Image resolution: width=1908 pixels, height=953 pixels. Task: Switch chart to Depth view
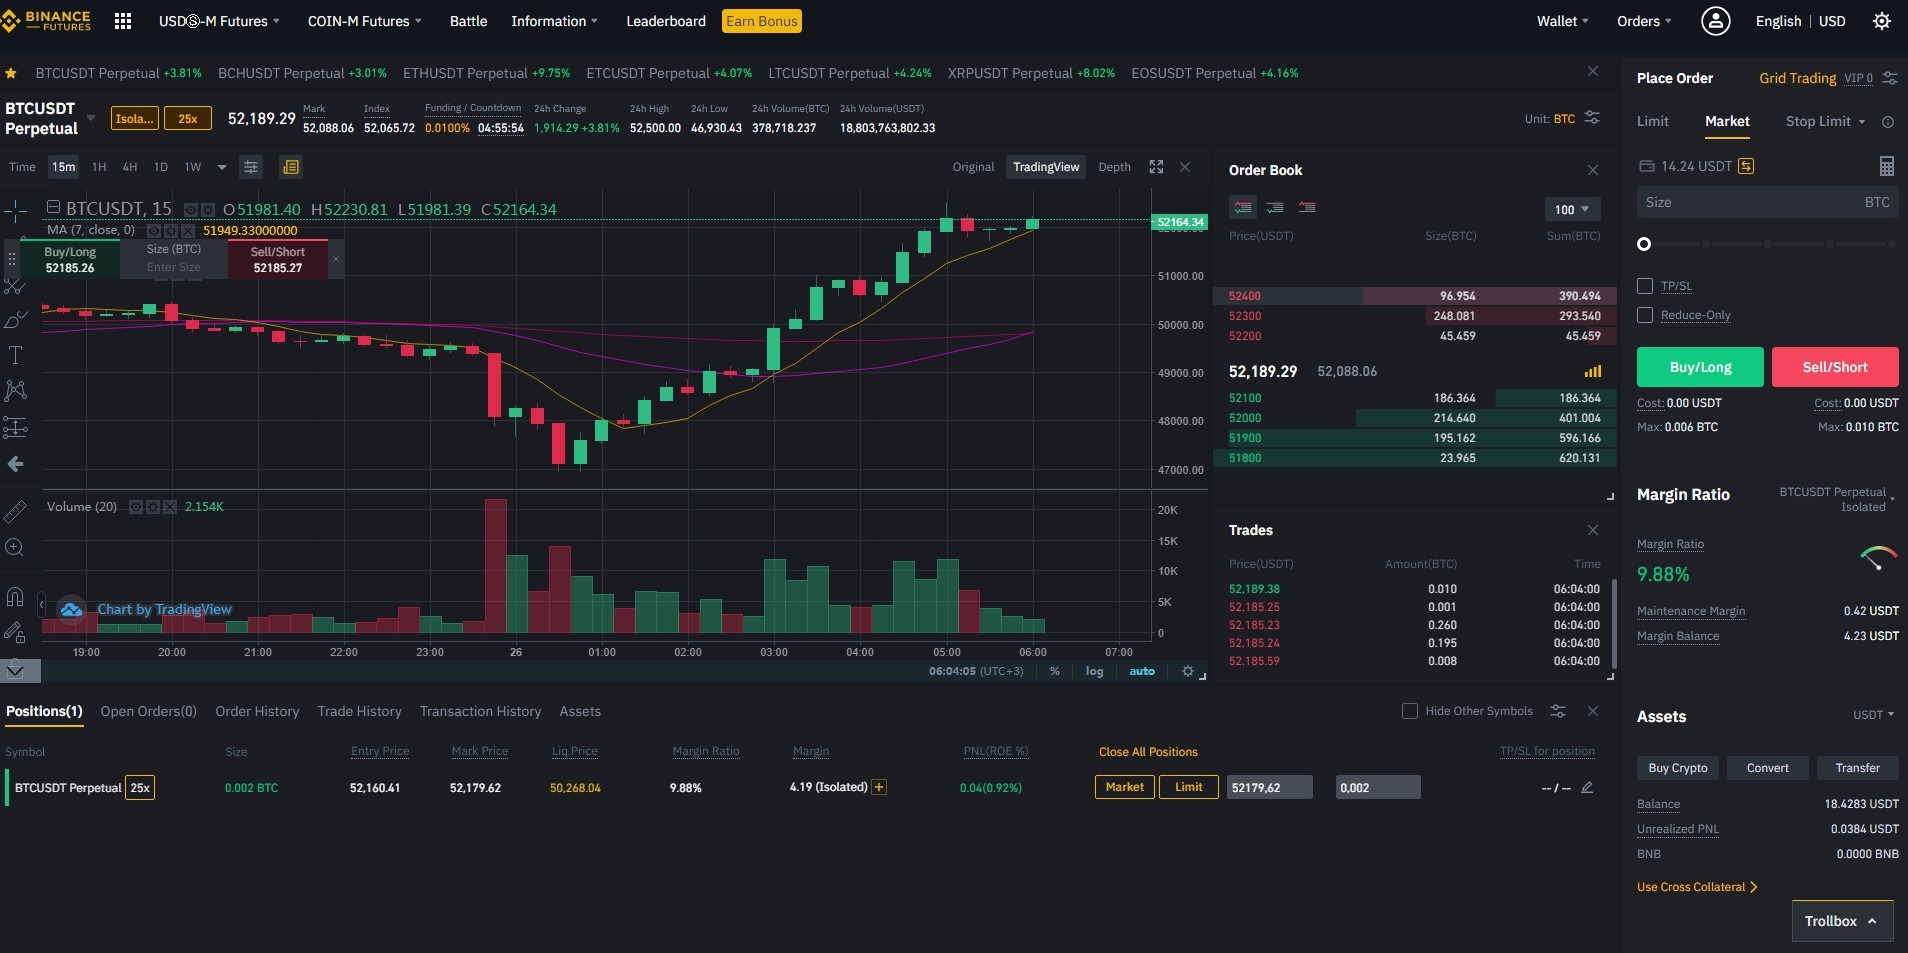point(1114,167)
